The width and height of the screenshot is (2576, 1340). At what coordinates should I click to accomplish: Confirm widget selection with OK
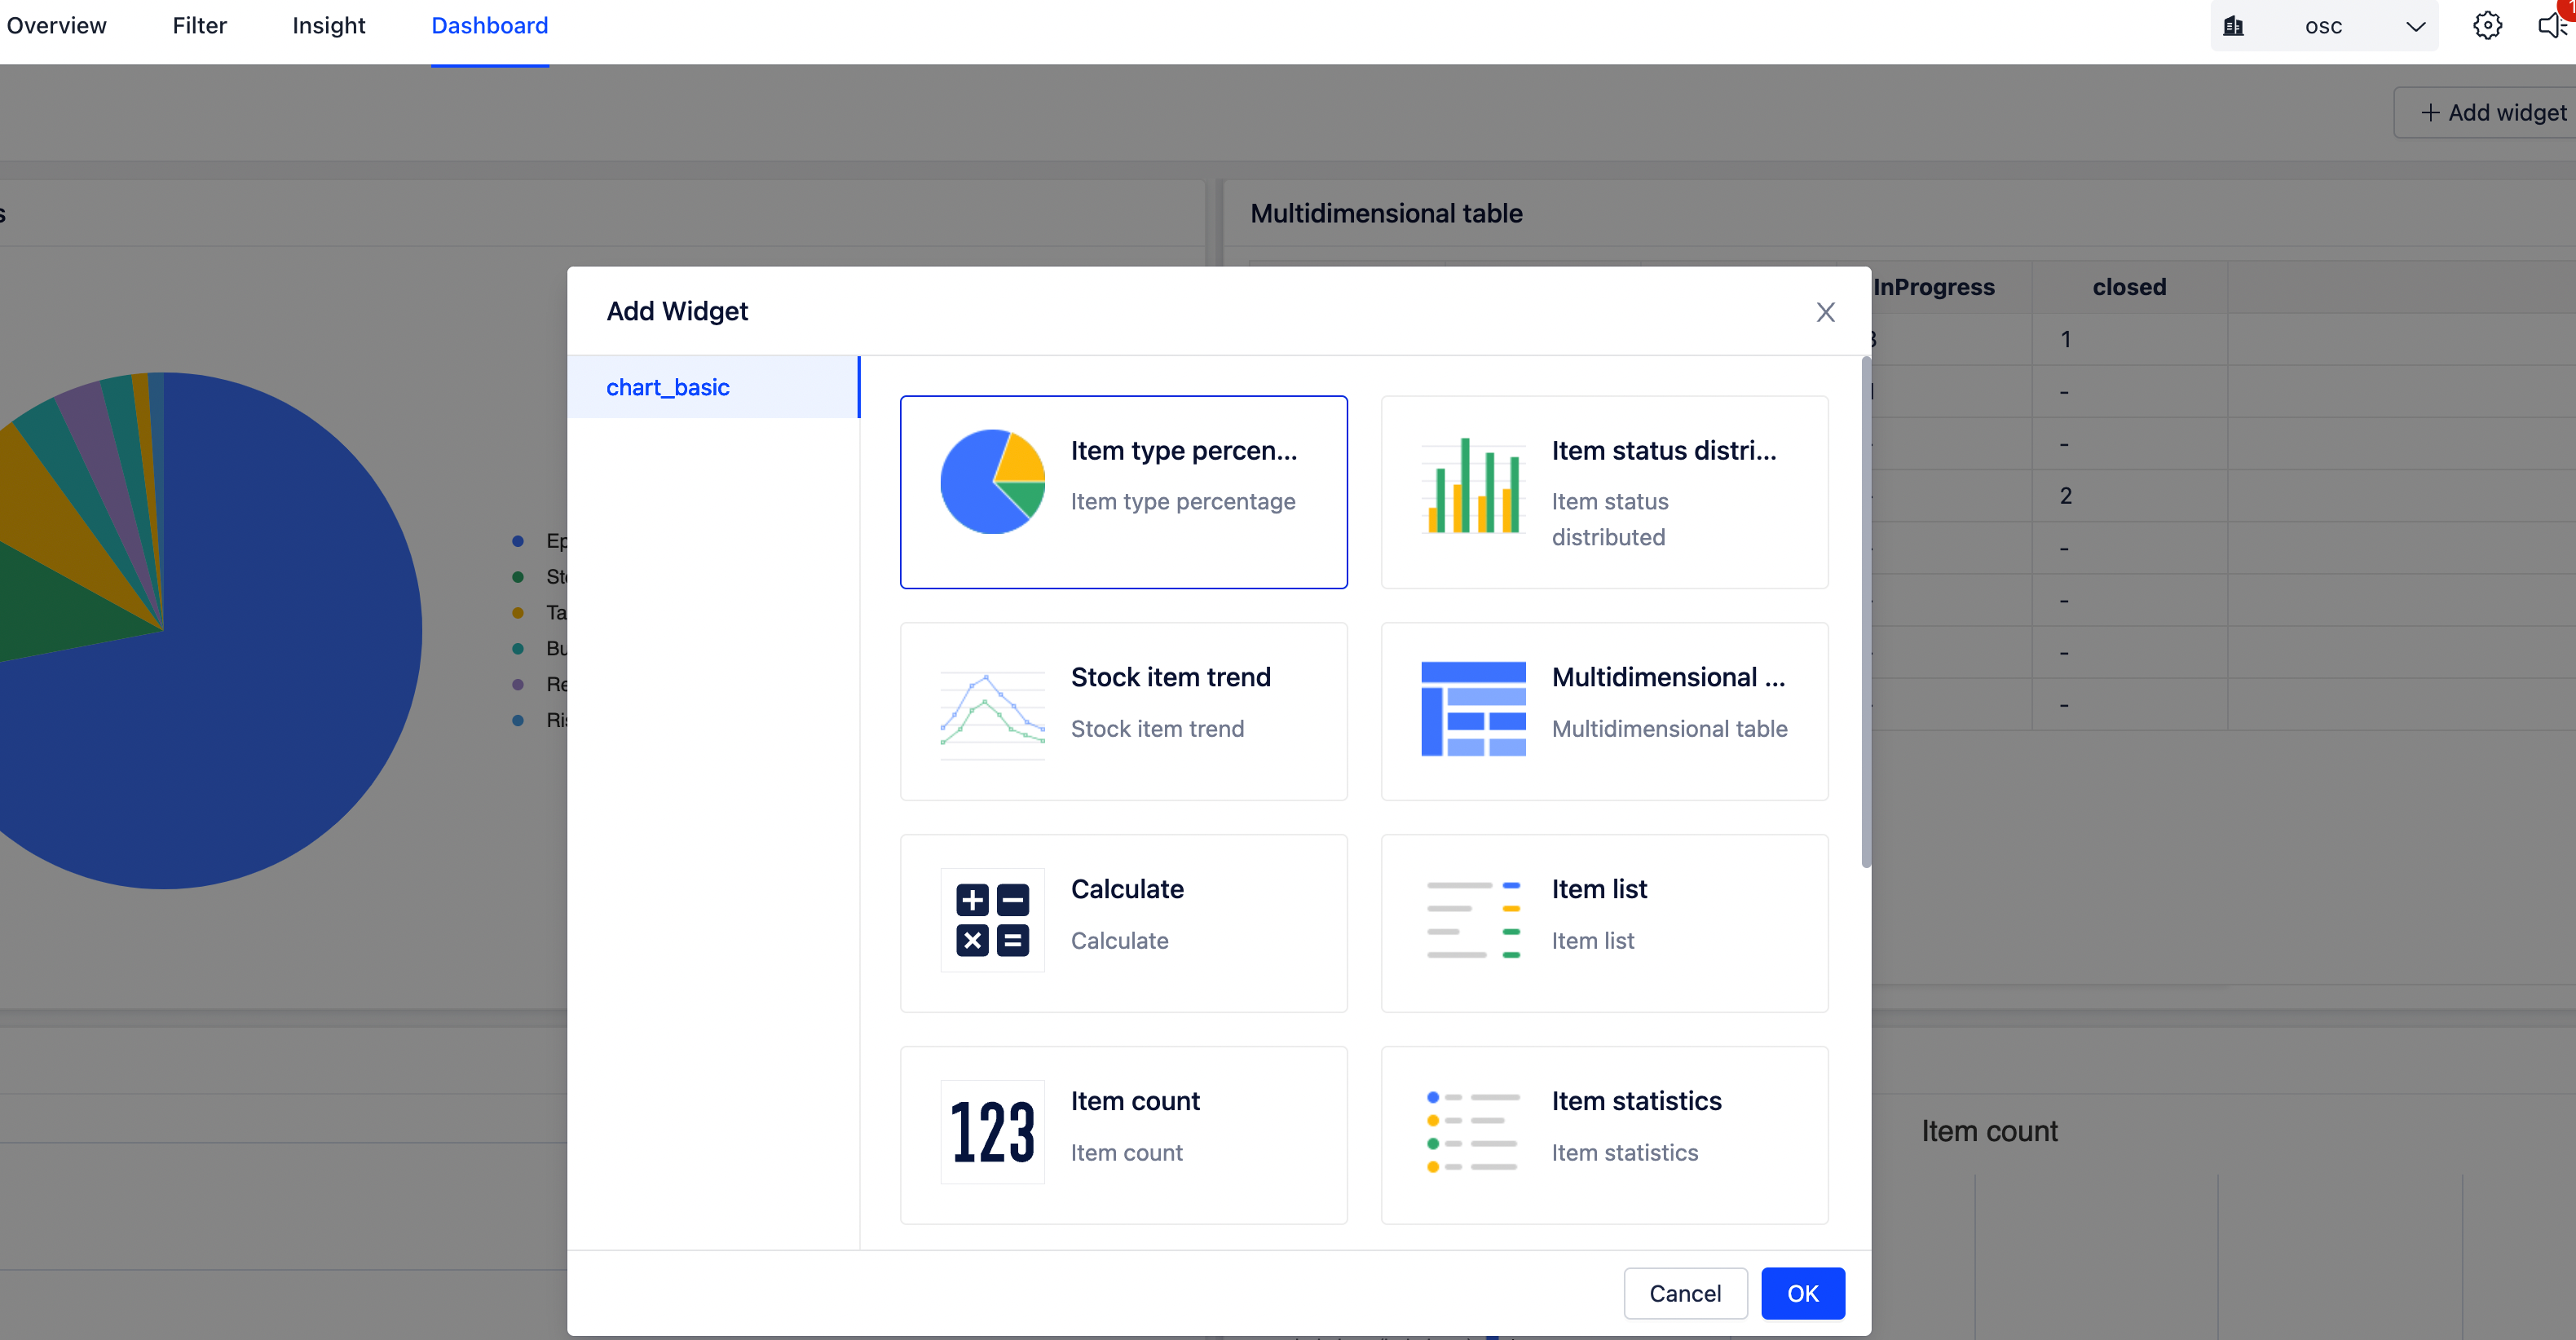point(1803,1293)
